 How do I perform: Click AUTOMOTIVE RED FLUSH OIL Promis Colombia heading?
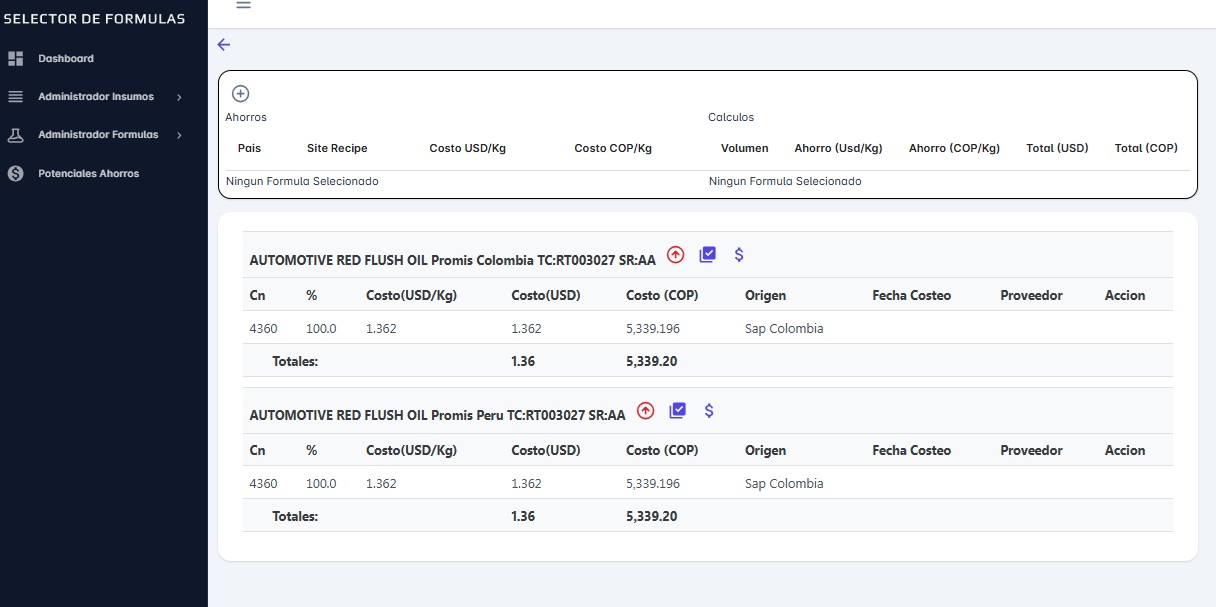pyautogui.click(x=452, y=260)
